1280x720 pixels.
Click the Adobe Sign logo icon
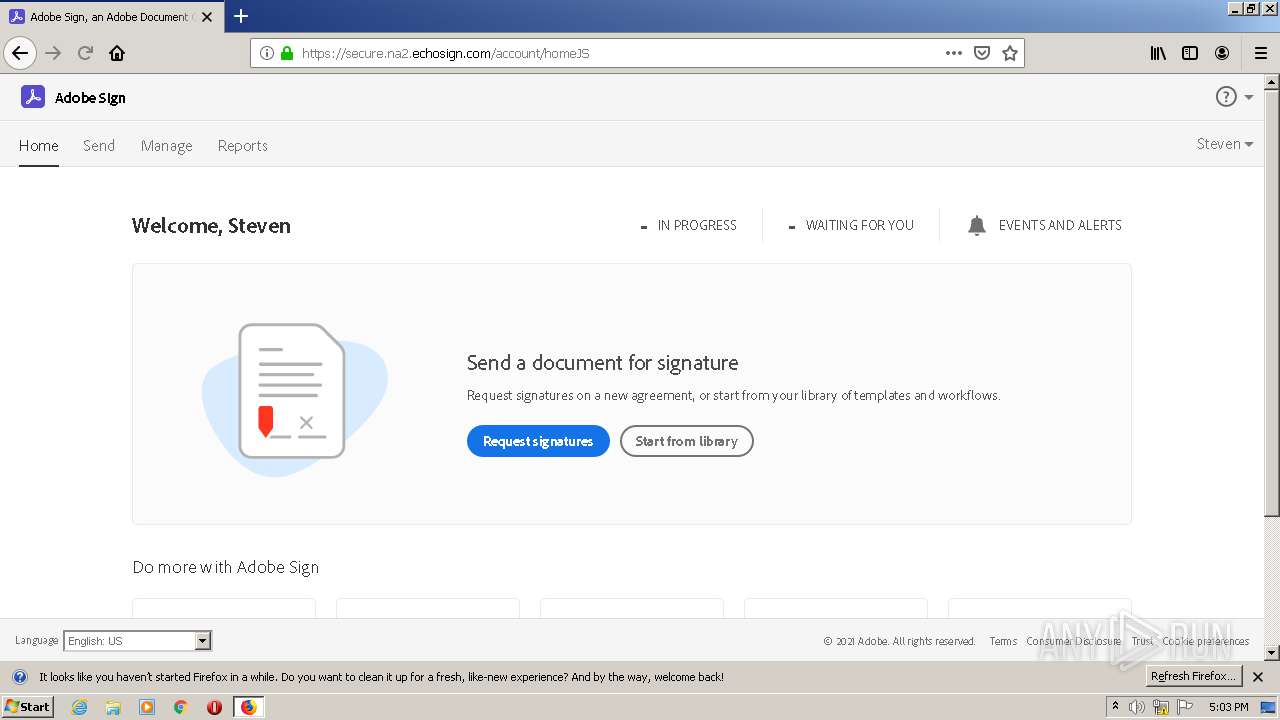[33, 97]
